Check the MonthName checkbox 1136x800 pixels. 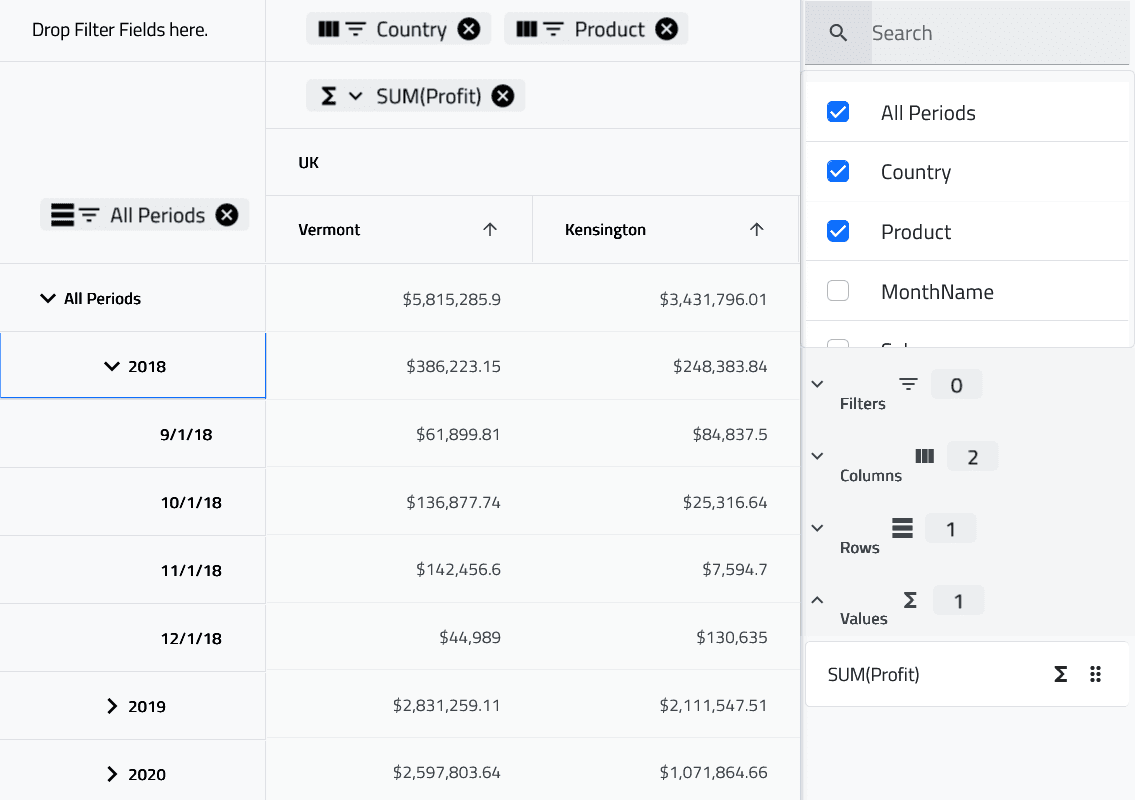(x=838, y=291)
